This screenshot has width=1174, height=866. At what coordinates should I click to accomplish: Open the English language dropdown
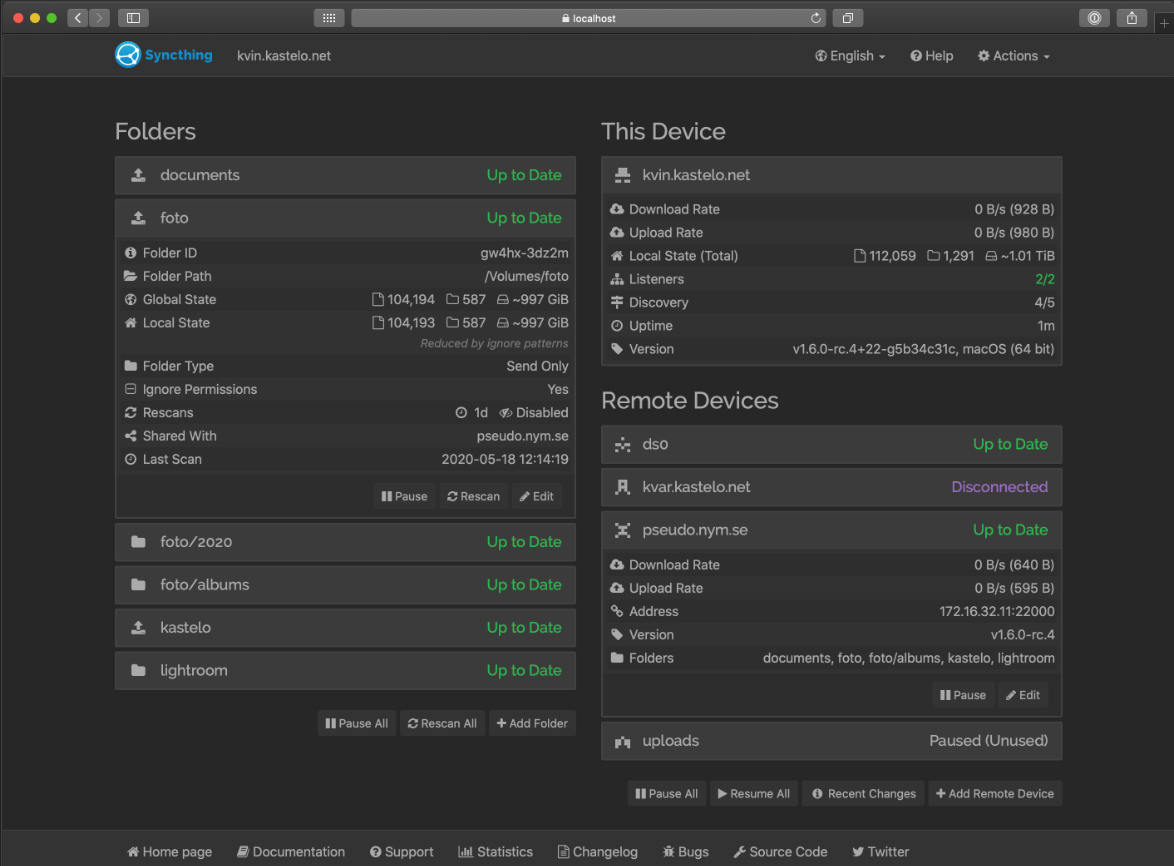pyautogui.click(x=849, y=55)
